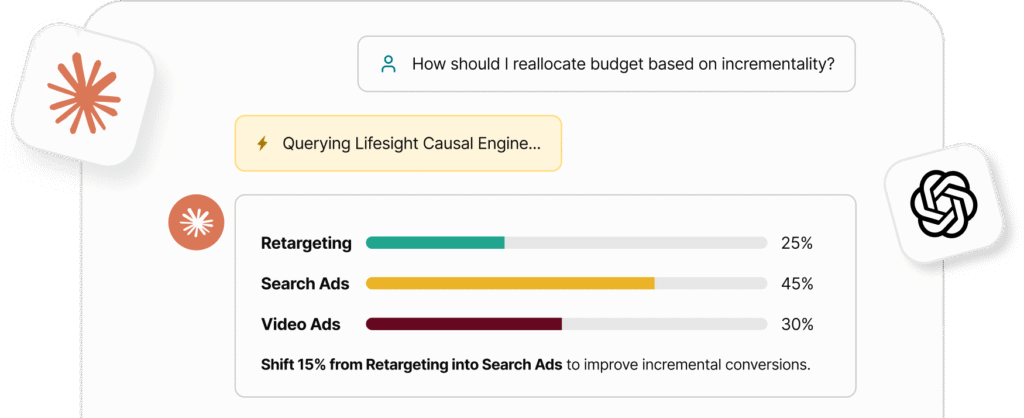Click the green Retargeting progress bar
This screenshot has height=418, width=1024.
coord(435,243)
